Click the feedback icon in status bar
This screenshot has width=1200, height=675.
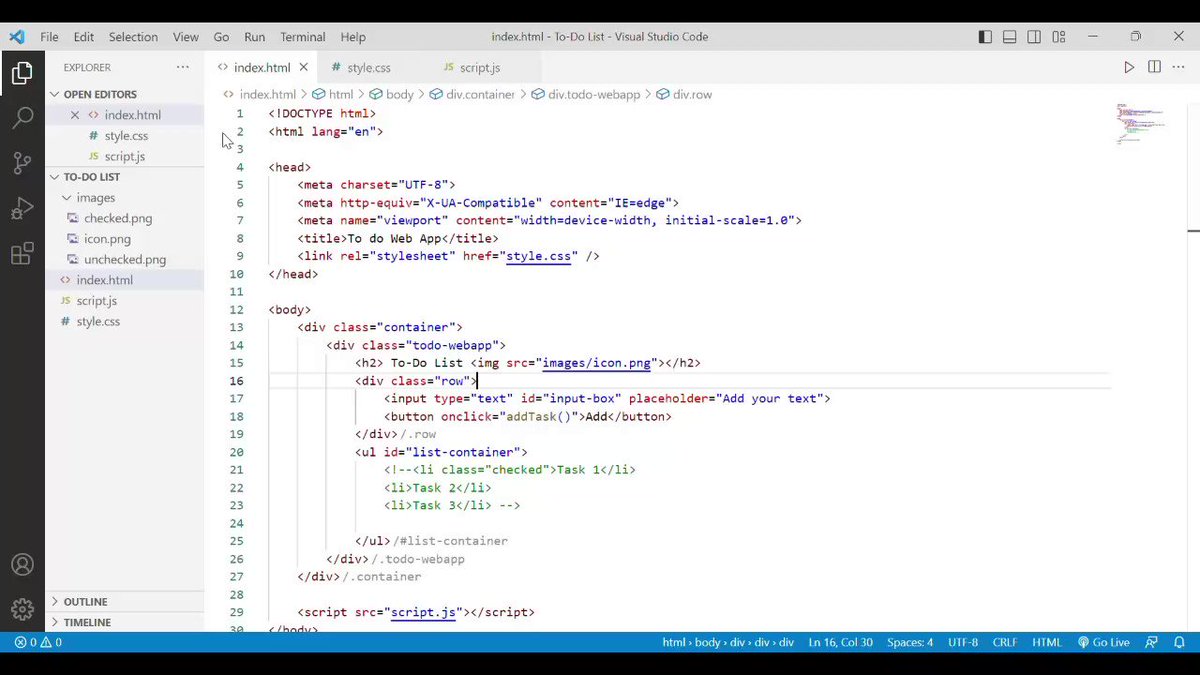pos(1152,642)
